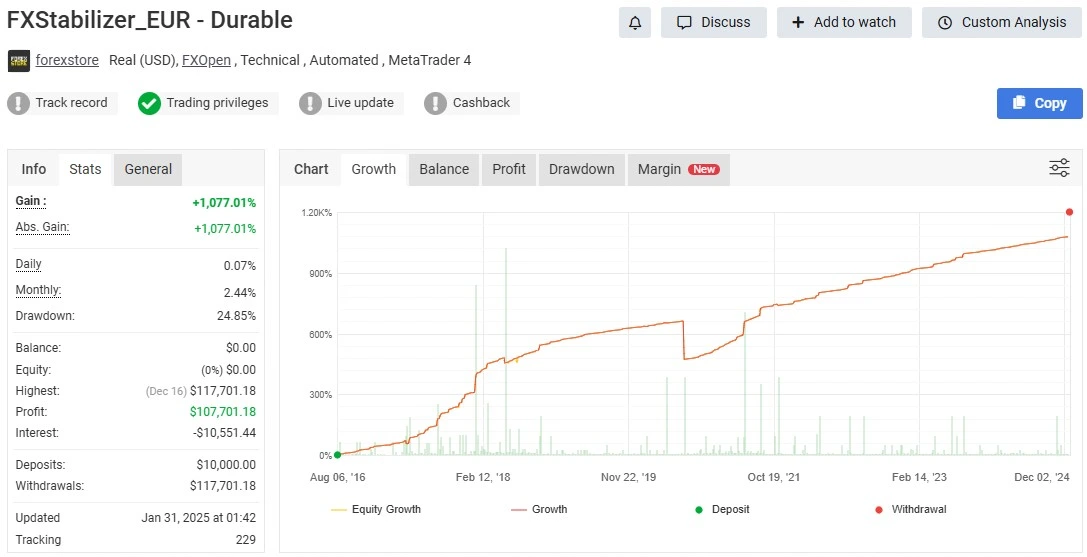Open the Drawdown chart tab
The width and height of the screenshot is (1087, 557).
581,169
